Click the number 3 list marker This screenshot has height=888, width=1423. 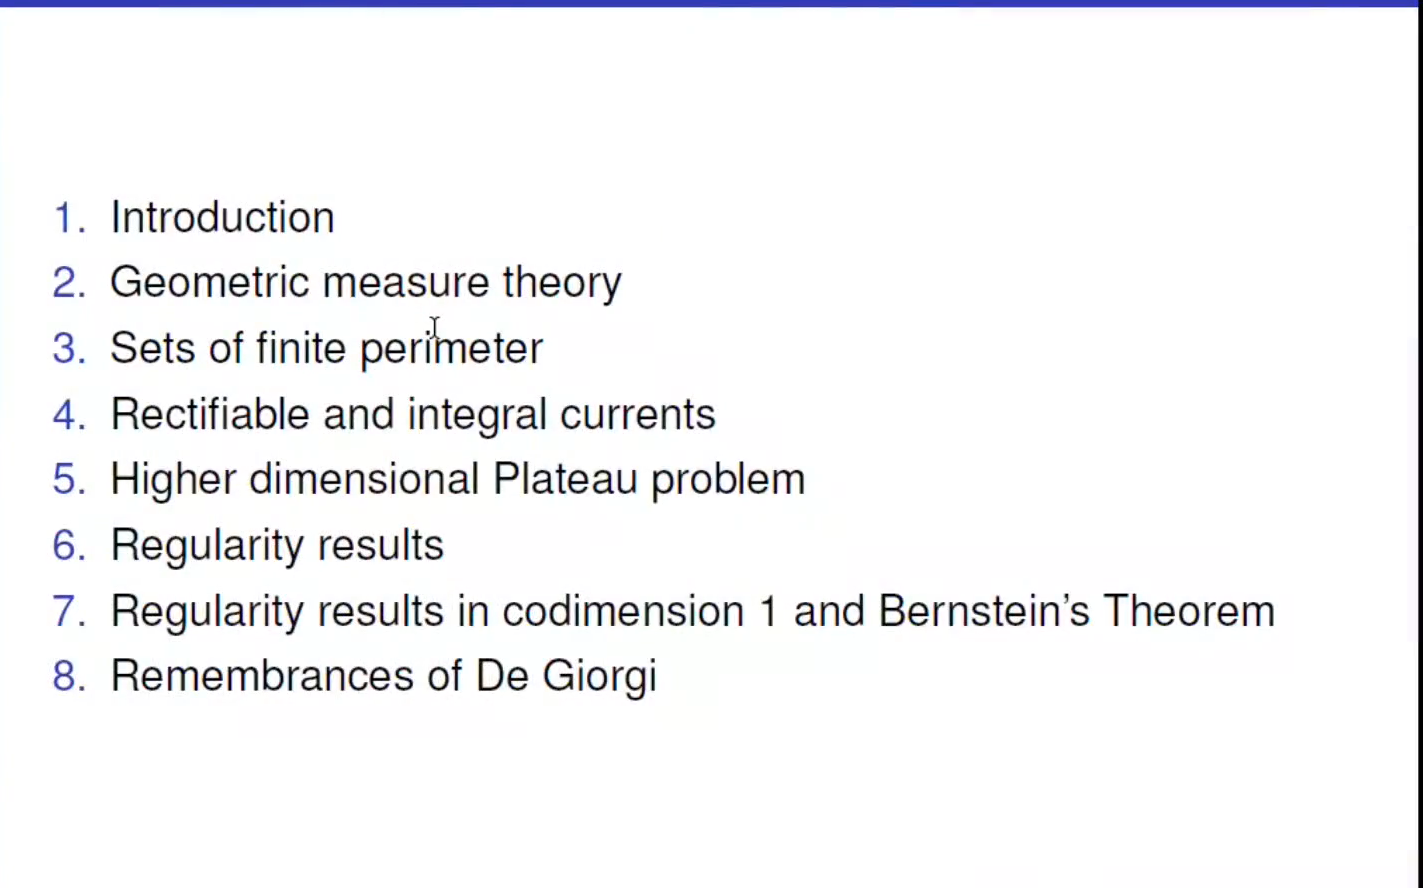[x=68, y=349]
